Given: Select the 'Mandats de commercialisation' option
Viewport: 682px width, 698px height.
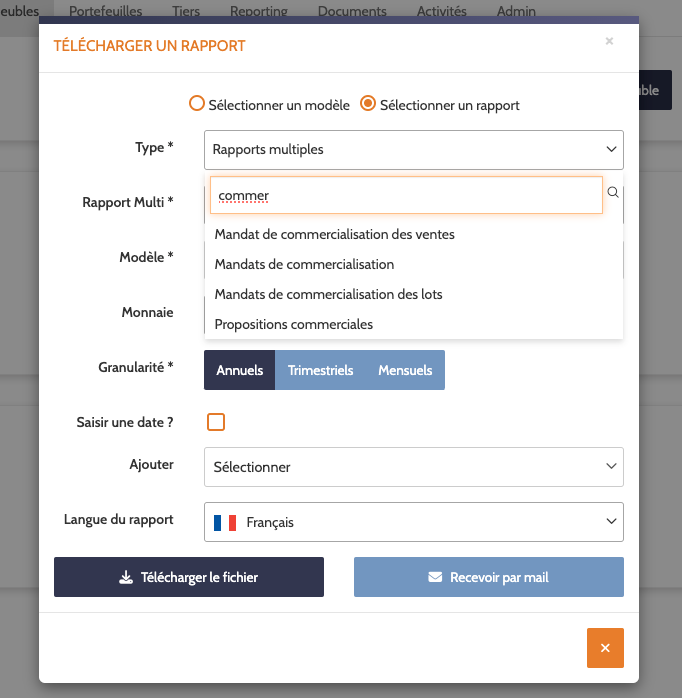Looking at the screenshot, I should point(304,265).
